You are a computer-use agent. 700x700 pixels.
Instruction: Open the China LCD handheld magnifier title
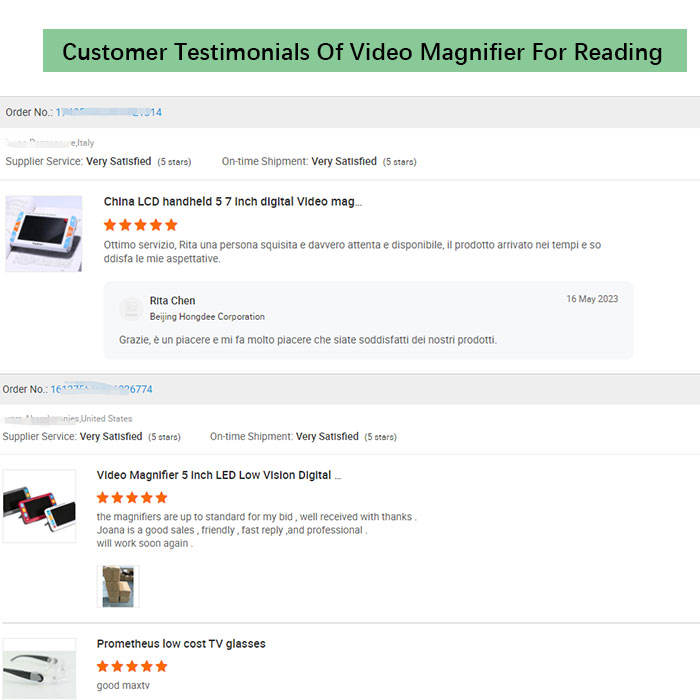[232, 202]
